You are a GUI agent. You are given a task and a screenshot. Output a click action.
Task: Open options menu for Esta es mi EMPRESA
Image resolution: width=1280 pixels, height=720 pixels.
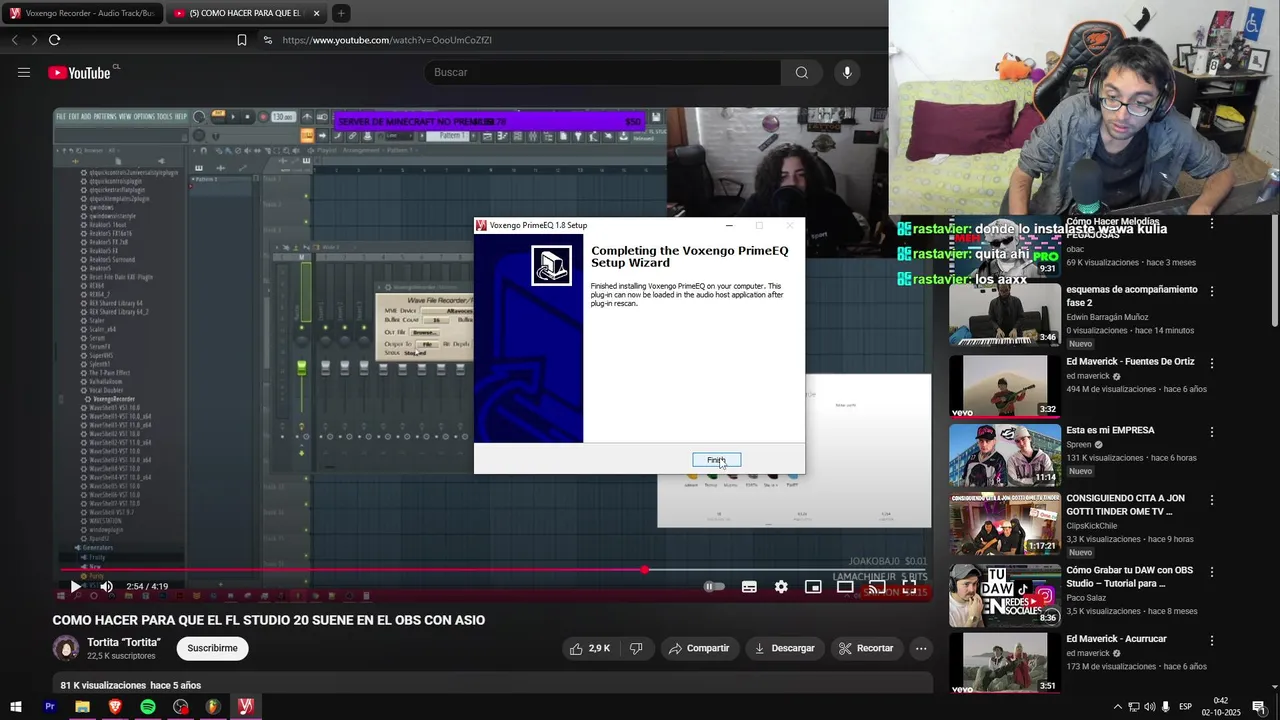pos(1212,432)
